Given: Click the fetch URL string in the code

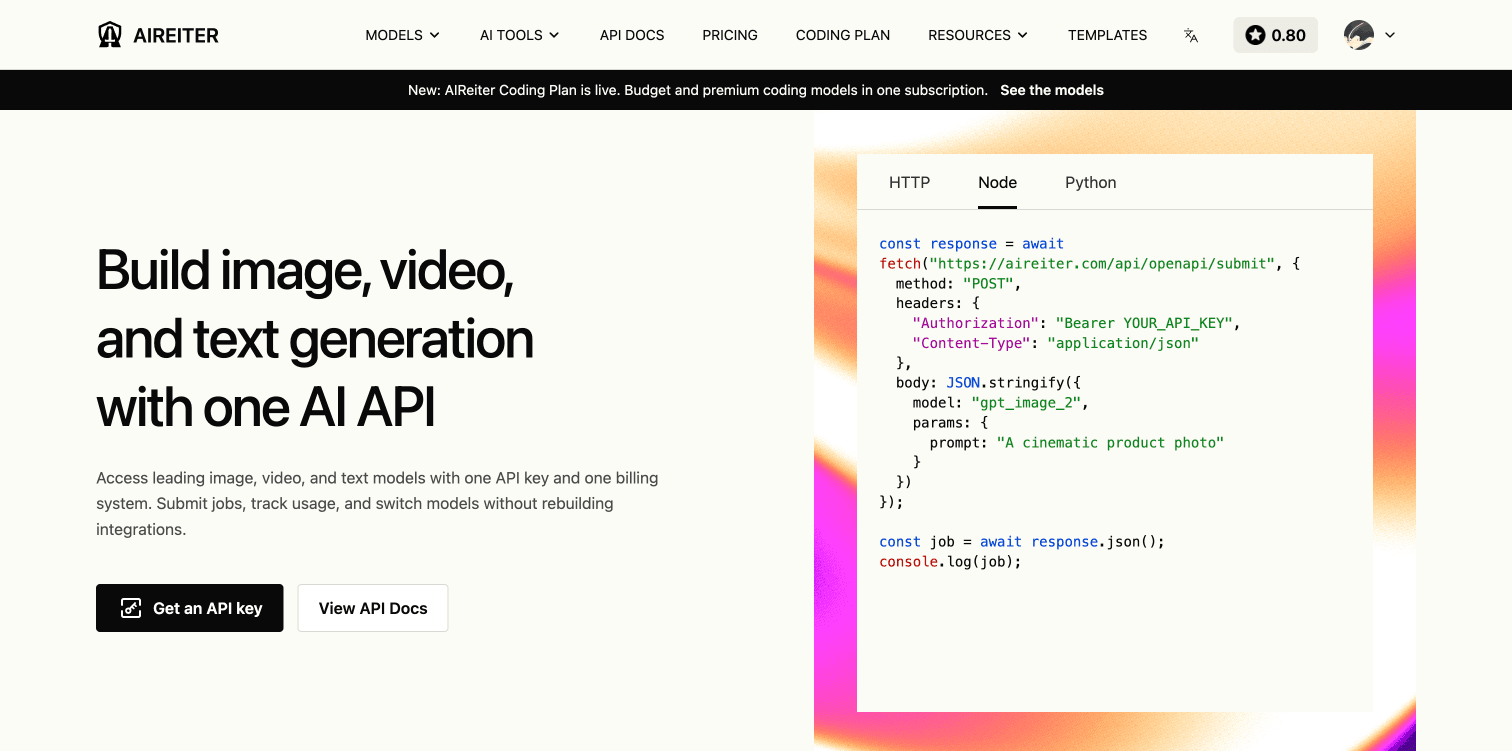Looking at the screenshot, I should [1101, 263].
